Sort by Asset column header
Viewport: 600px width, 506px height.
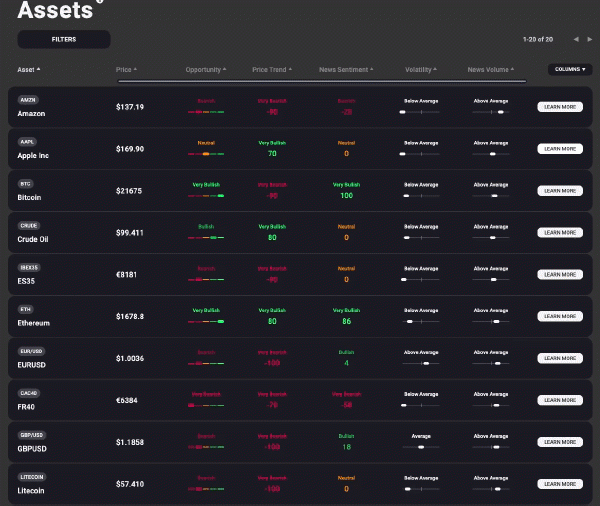coord(29,70)
